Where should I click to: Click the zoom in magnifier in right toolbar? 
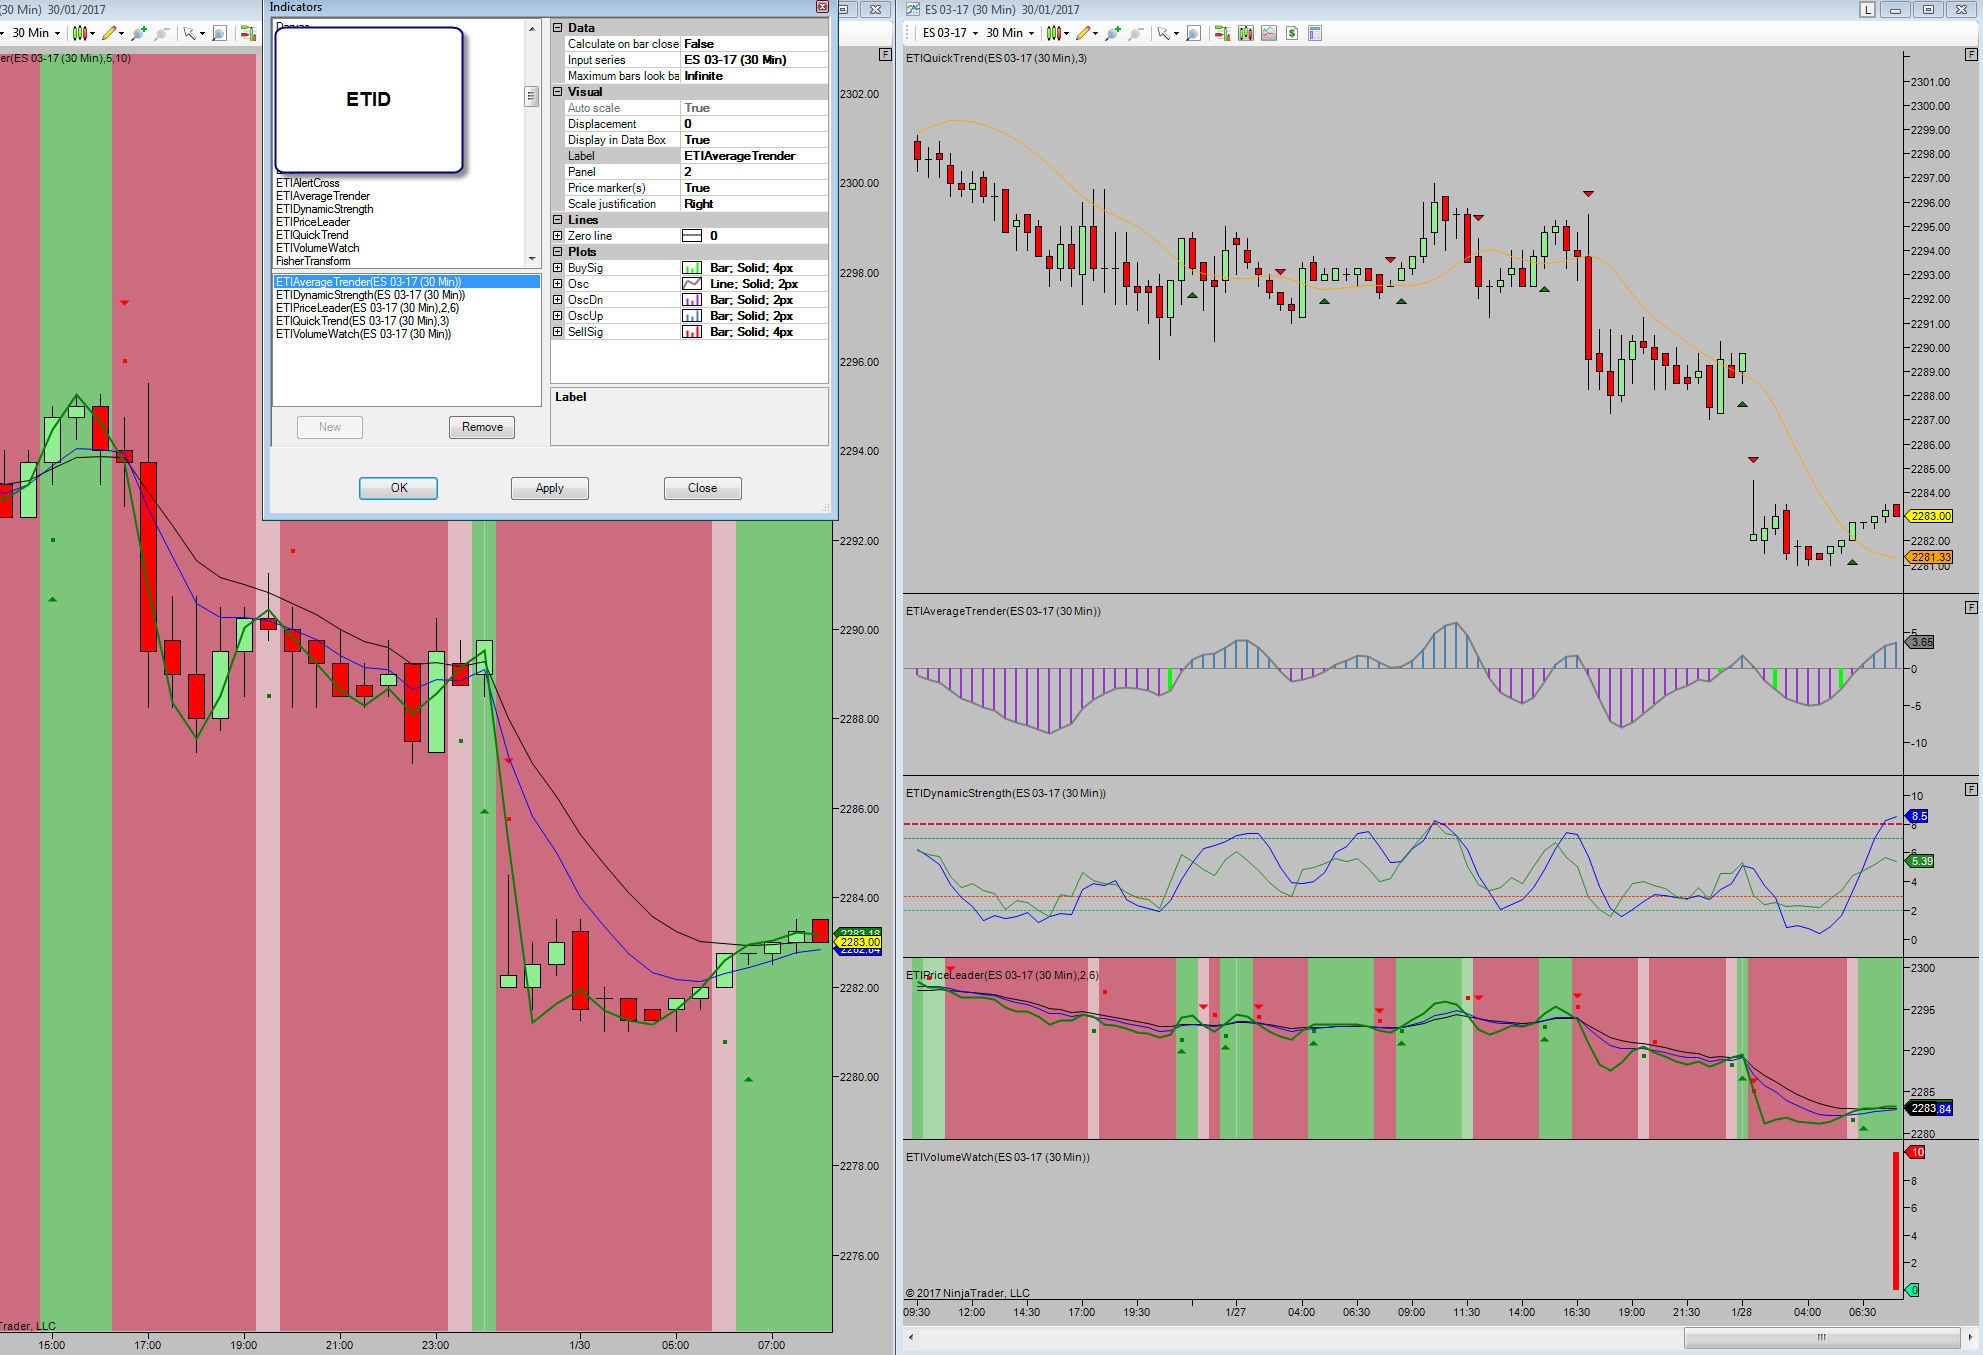[1112, 33]
